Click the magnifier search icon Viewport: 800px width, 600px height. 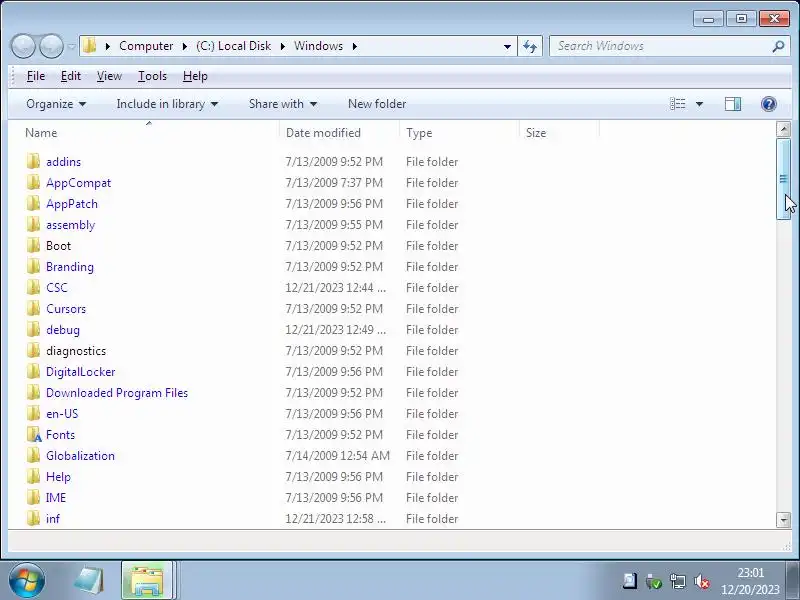pyautogui.click(x=778, y=46)
